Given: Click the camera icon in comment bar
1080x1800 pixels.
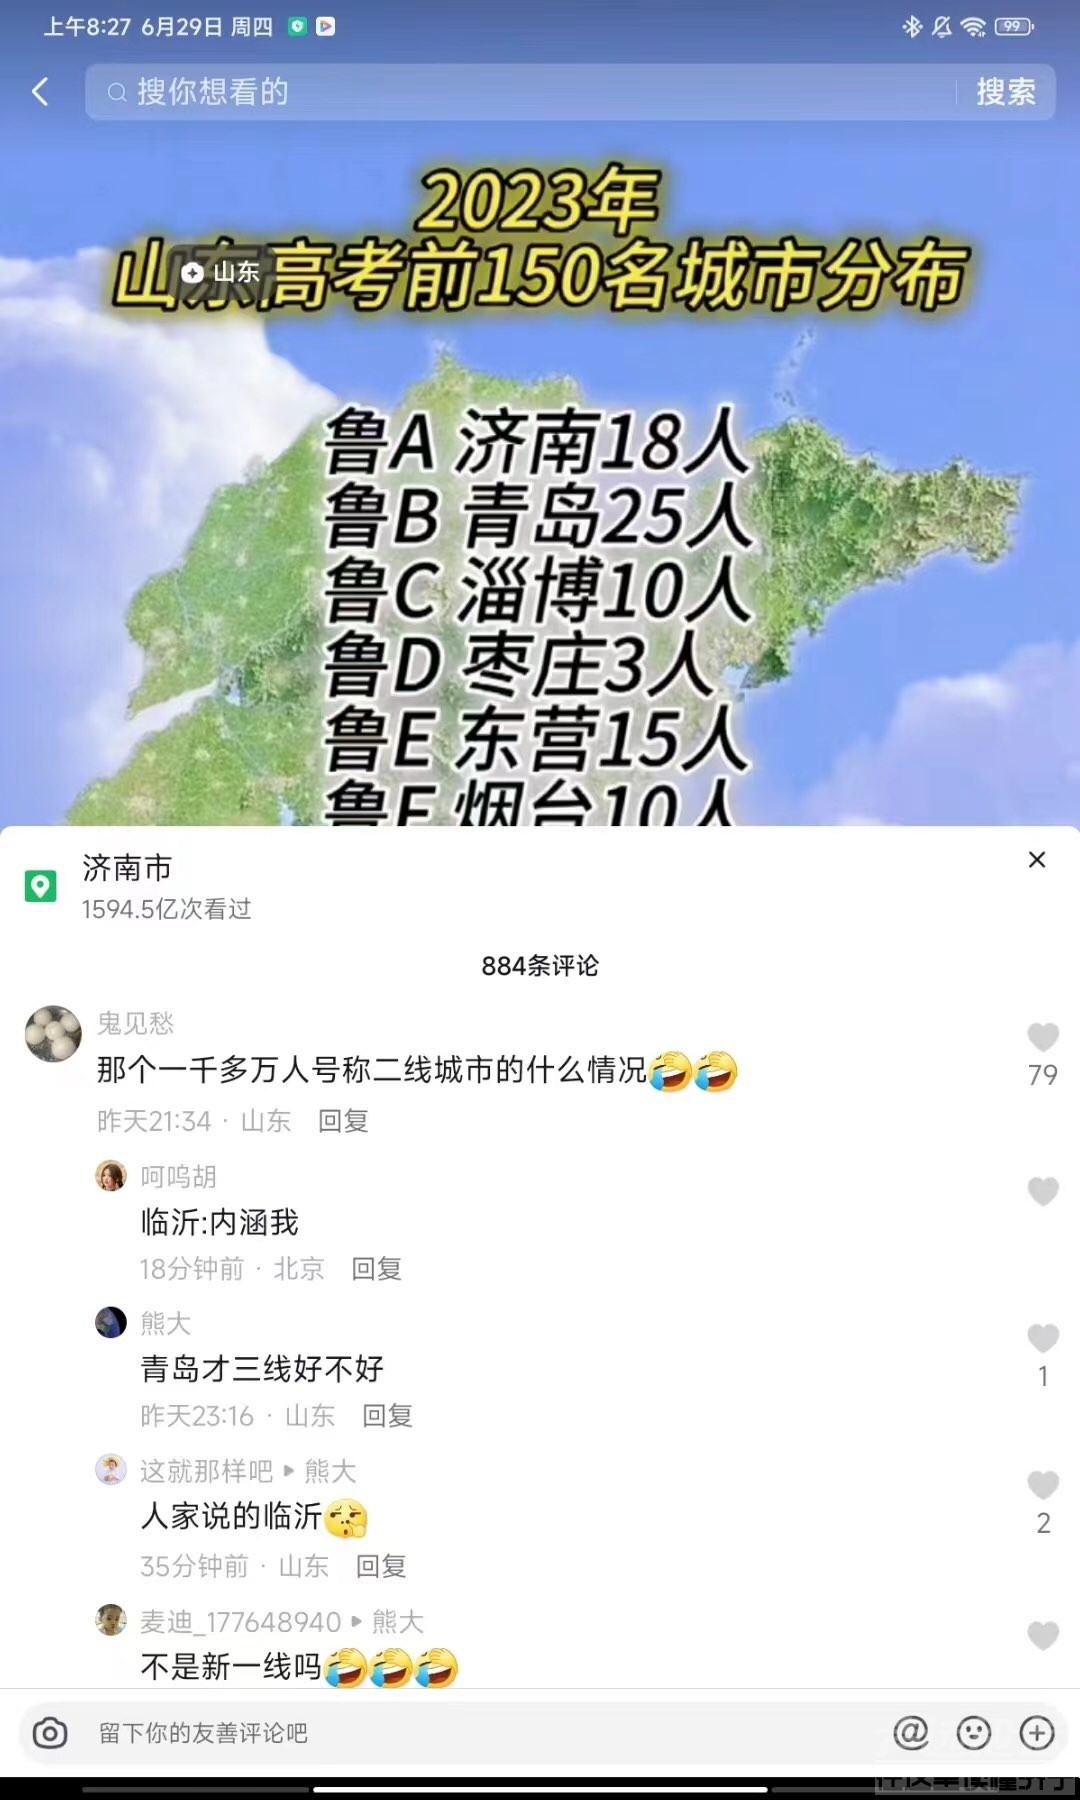Looking at the screenshot, I should 50,1733.
